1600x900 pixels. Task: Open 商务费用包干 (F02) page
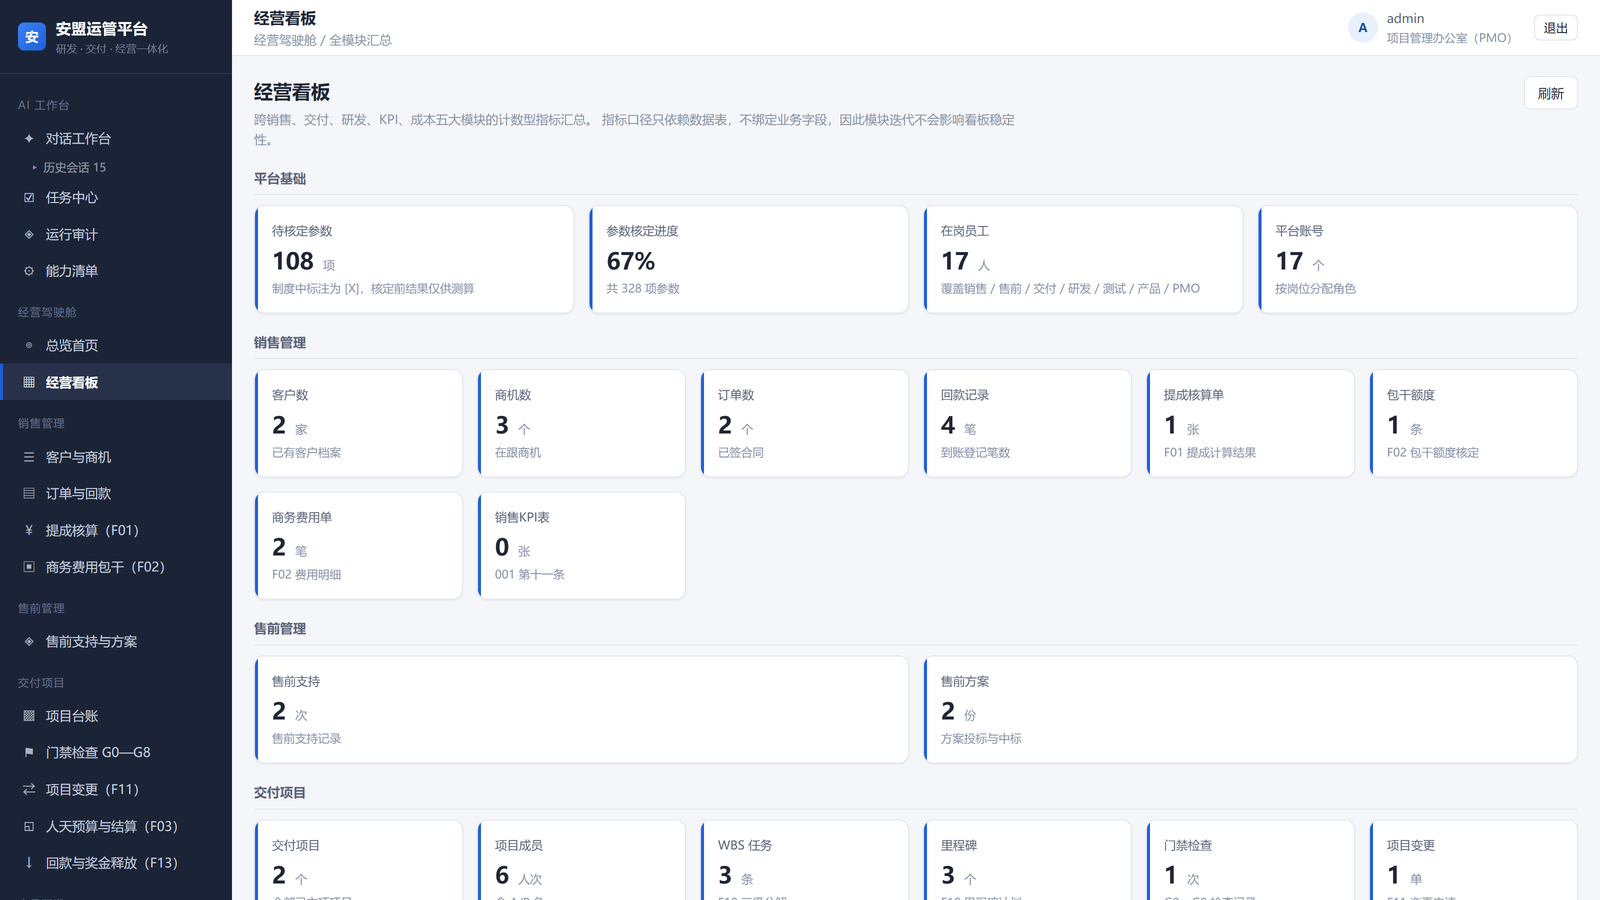pos(116,567)
